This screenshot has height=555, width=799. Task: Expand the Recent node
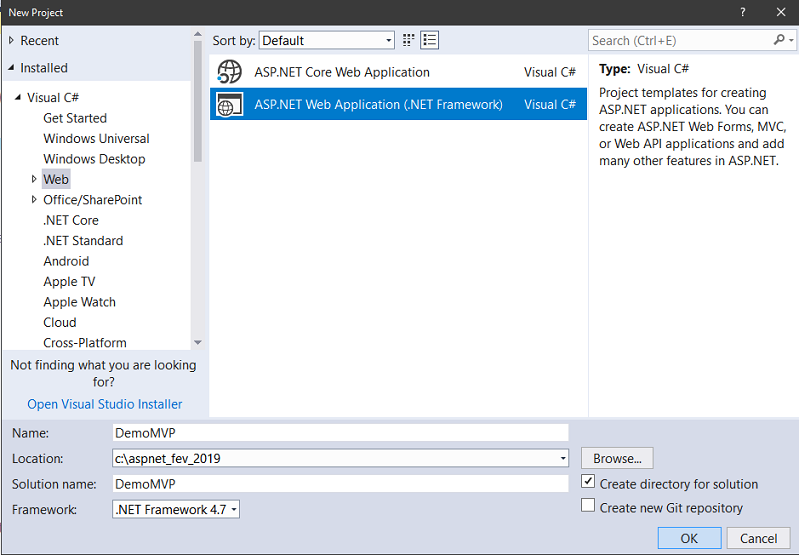coord(11,40)
